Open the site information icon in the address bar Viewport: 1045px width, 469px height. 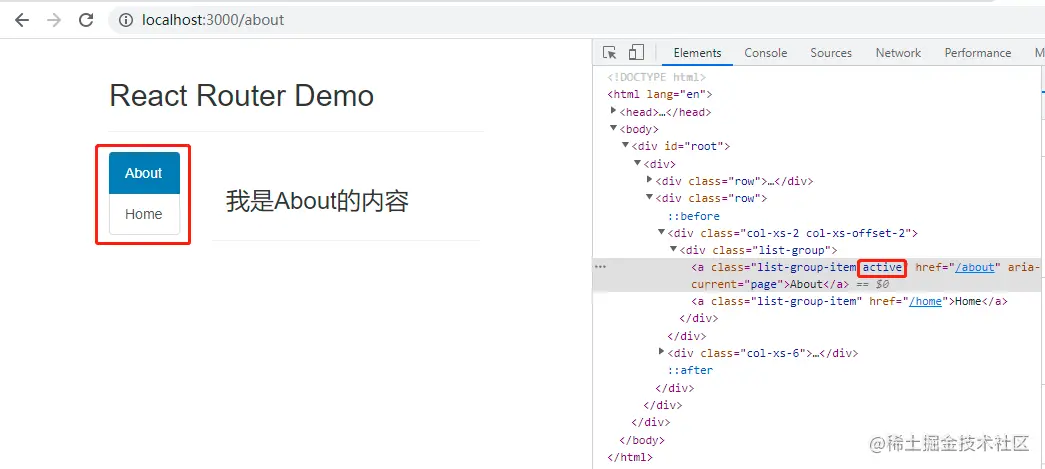point(125,20)
